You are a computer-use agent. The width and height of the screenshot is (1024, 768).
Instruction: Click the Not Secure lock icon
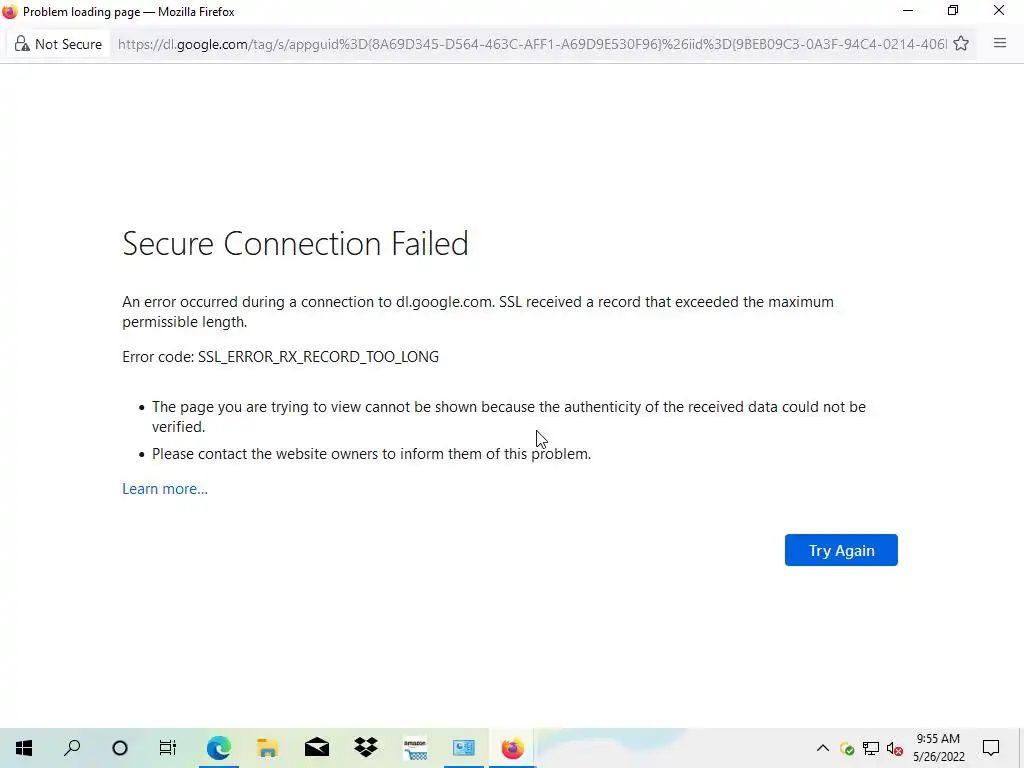pyautogui.click(x=22, y=44)
